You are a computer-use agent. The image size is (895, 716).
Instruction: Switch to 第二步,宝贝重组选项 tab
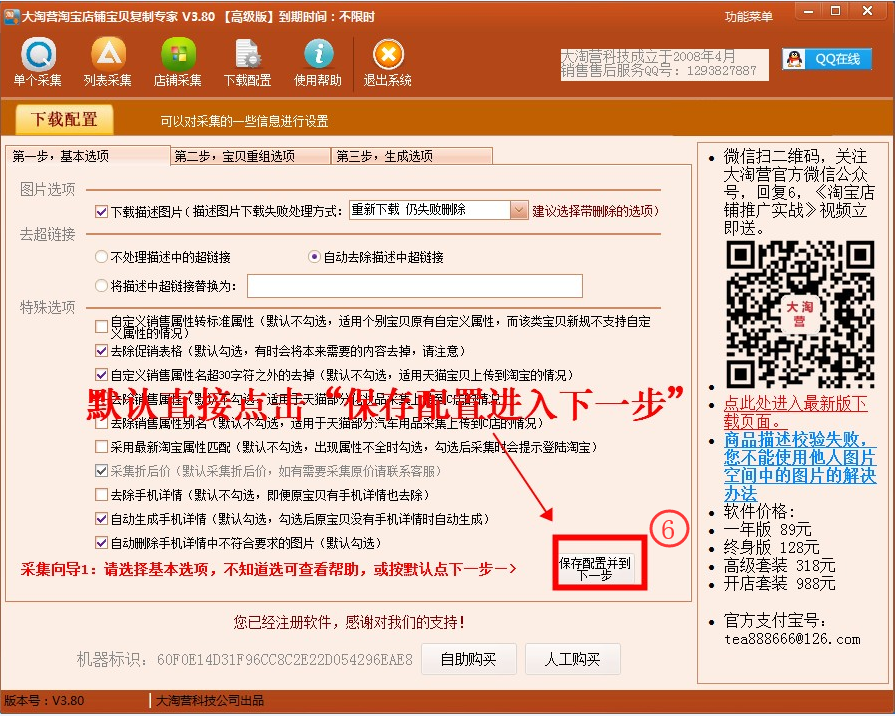point(251,156)
